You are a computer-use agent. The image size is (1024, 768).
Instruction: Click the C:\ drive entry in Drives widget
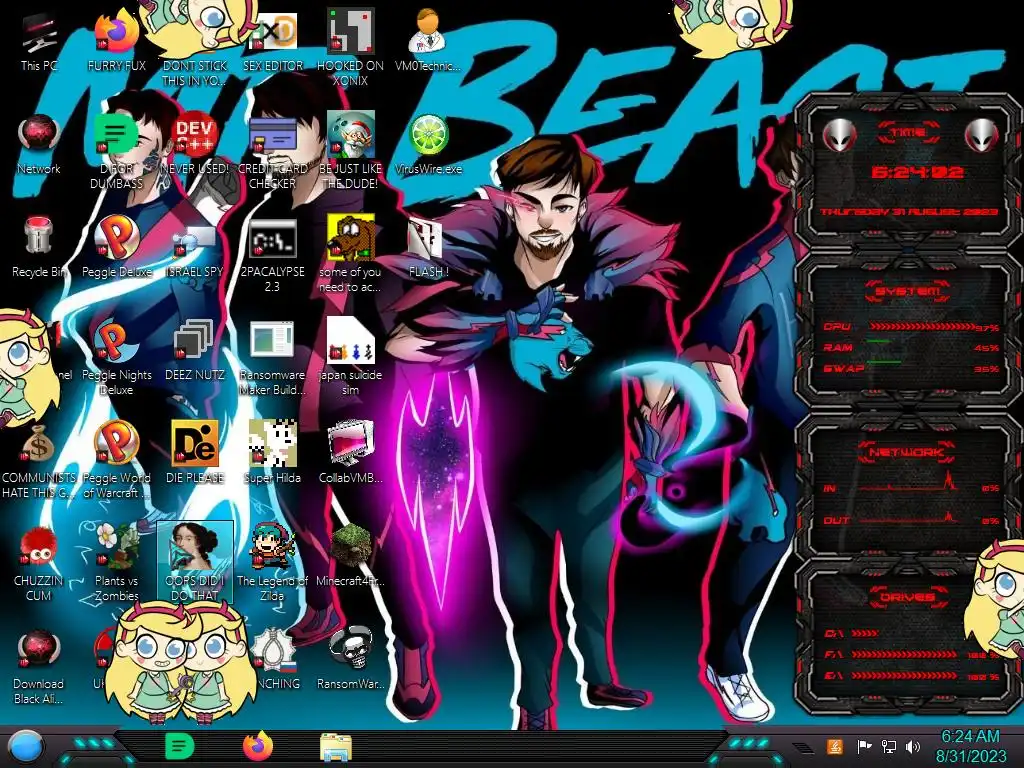pyautogui.click(x=850, y=633)
